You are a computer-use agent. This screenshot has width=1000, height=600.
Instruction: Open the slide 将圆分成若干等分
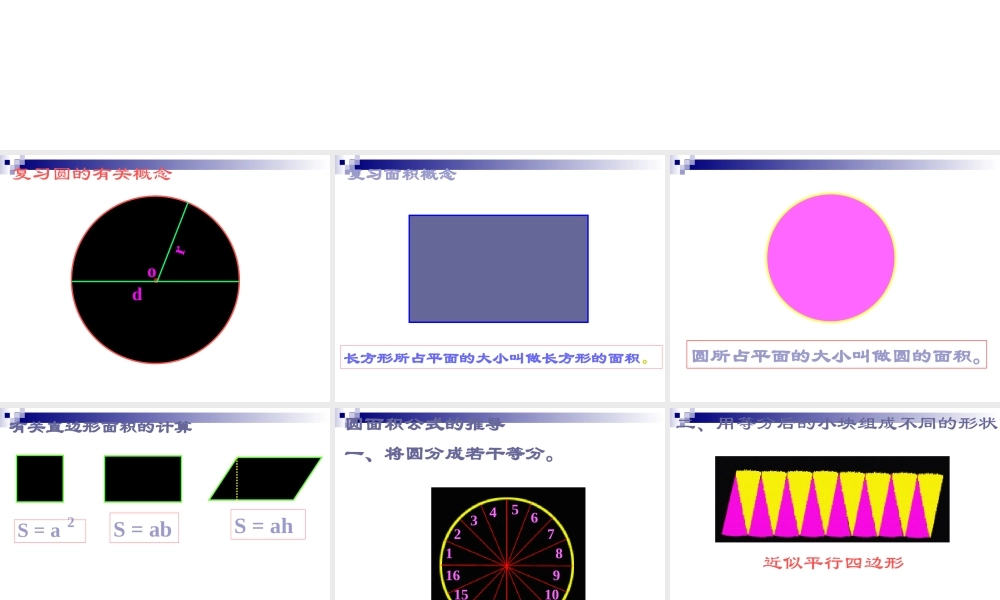click(499, 504)
